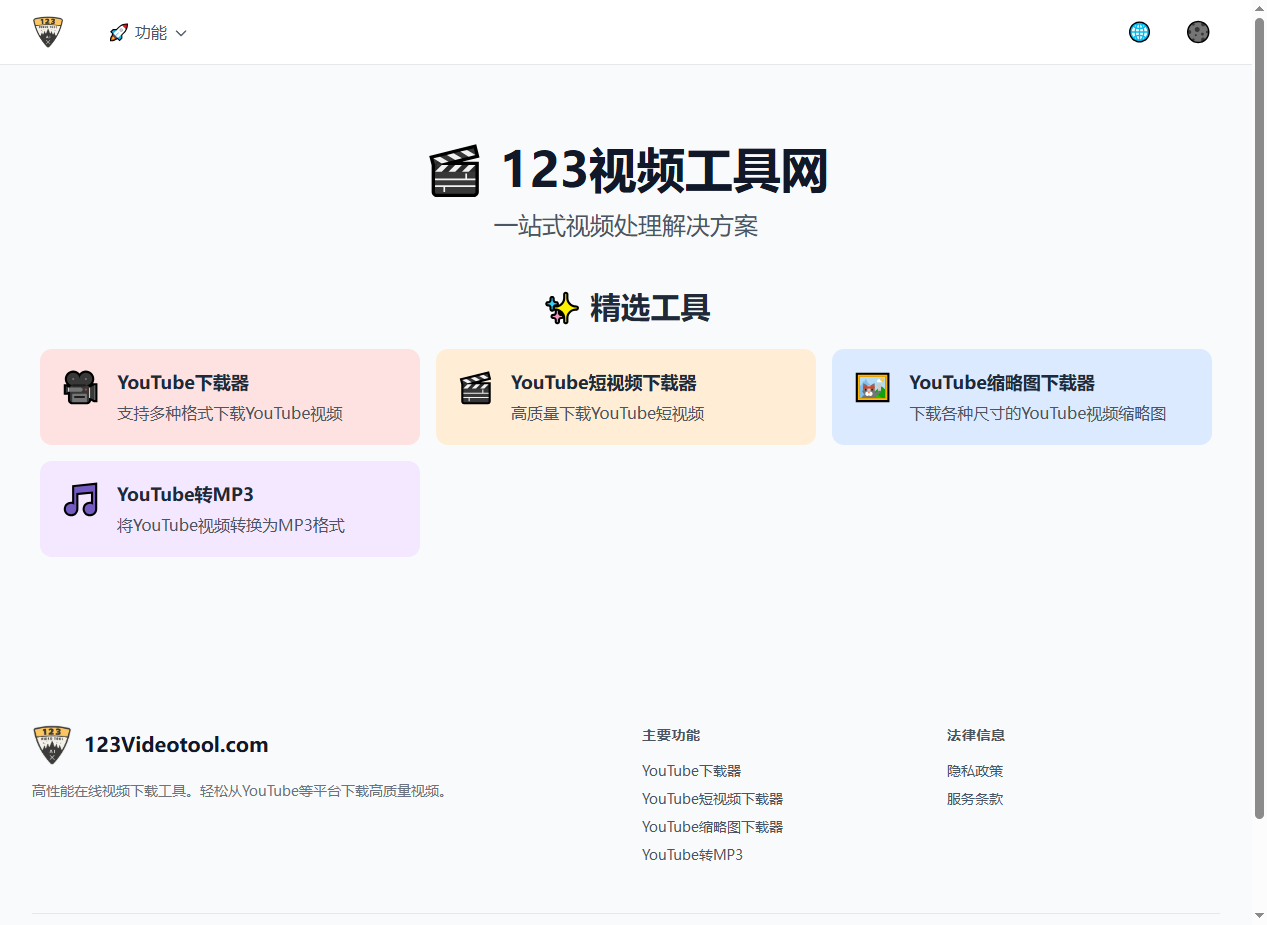Viewport: 1267px width, 925px height.
Task: Click the movie camera icon on YouTube下载器 card
Action: [x=79, y=386]
